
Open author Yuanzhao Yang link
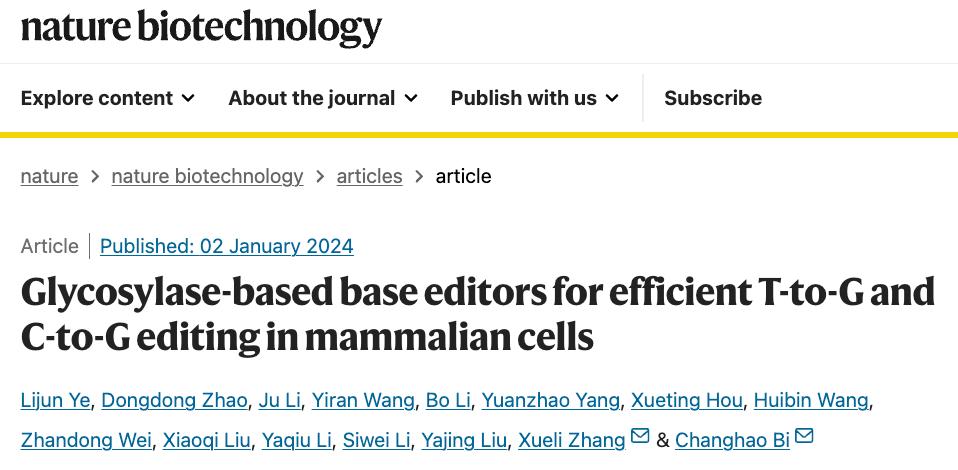click(550, 401)
